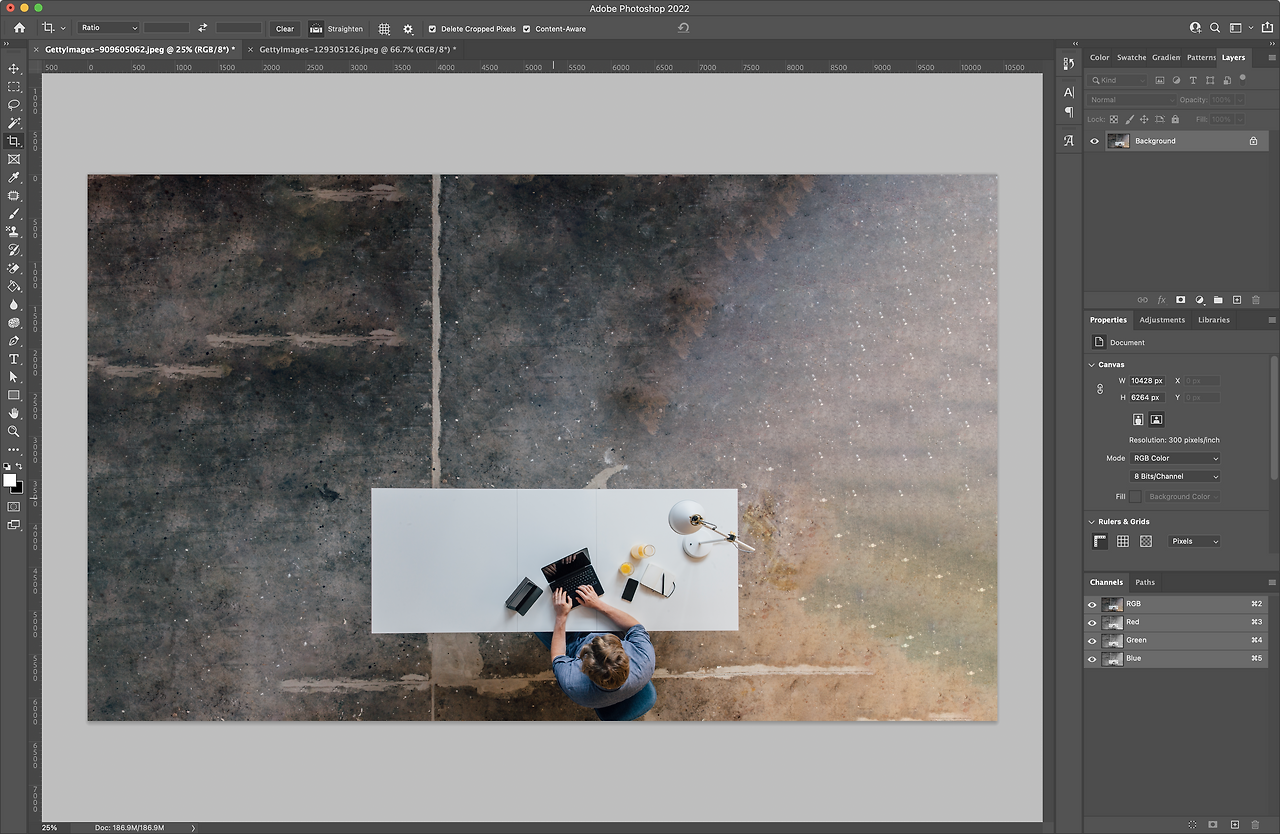Select the Zoom tool
The image size is (1280, 834).
(14, 431)
